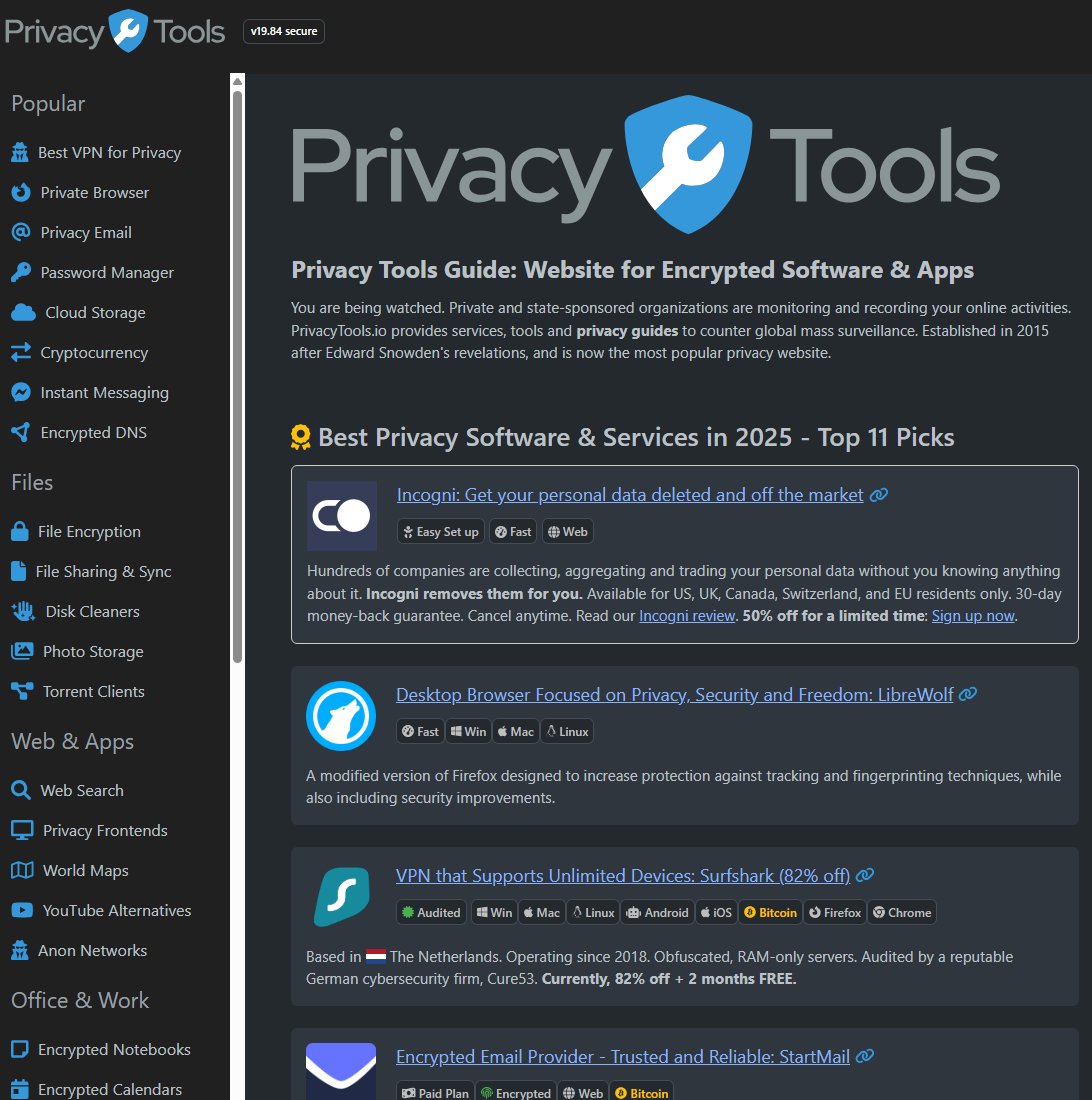
Task: Click the Fast tag on LibreWolf card
Action: click(419, 732)
